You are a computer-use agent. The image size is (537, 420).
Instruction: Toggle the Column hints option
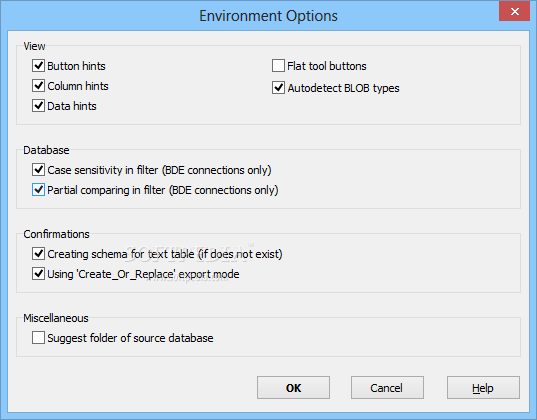(38, 86)
